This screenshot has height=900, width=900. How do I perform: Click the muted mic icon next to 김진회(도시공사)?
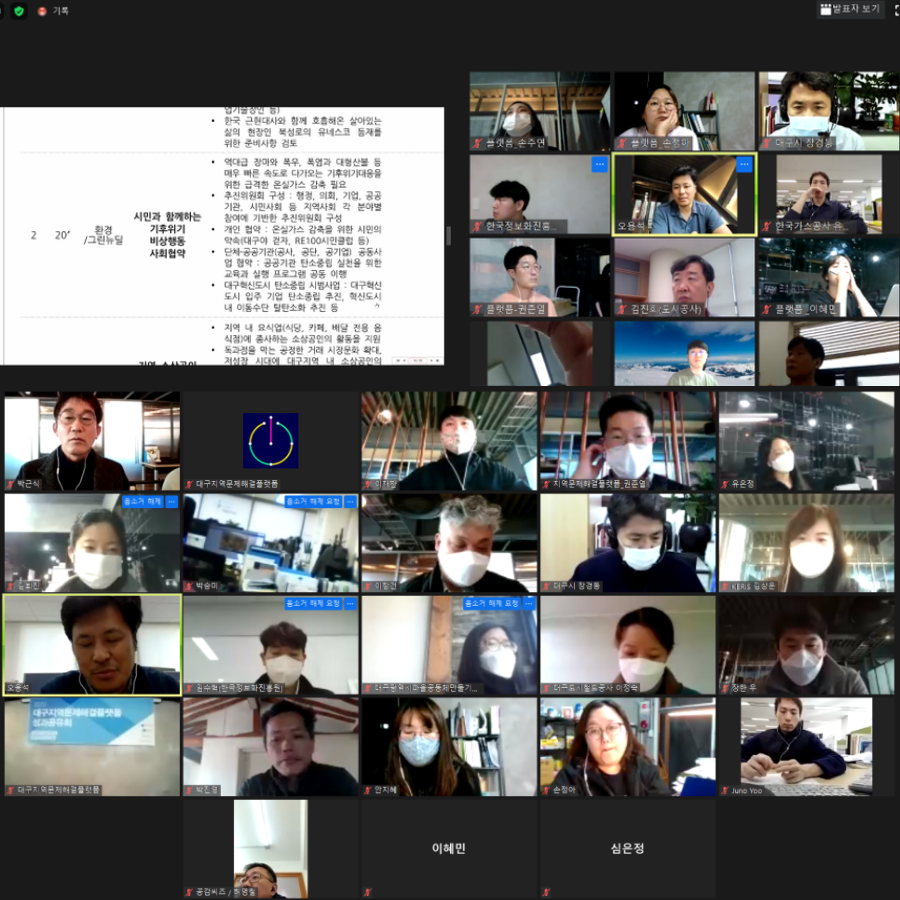[x=622, y=310]
